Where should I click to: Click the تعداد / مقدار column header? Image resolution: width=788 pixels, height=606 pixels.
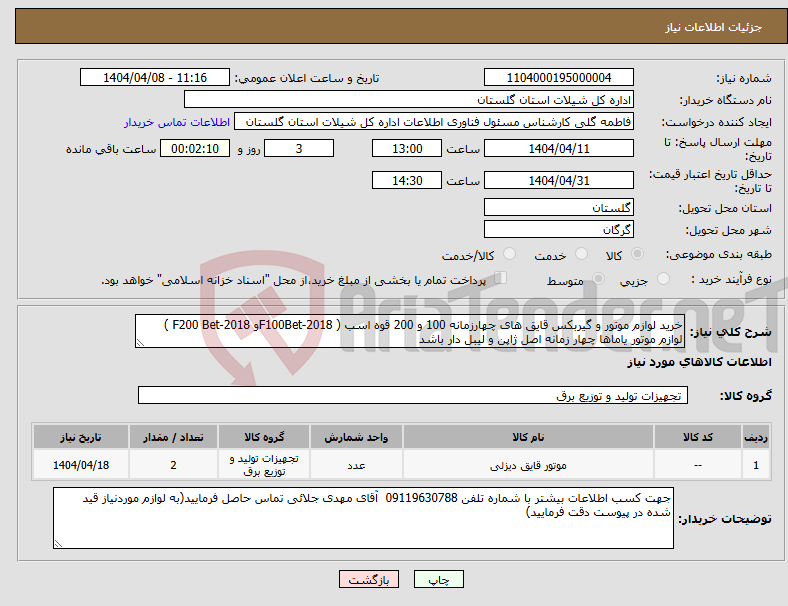[x=173, y=437]
